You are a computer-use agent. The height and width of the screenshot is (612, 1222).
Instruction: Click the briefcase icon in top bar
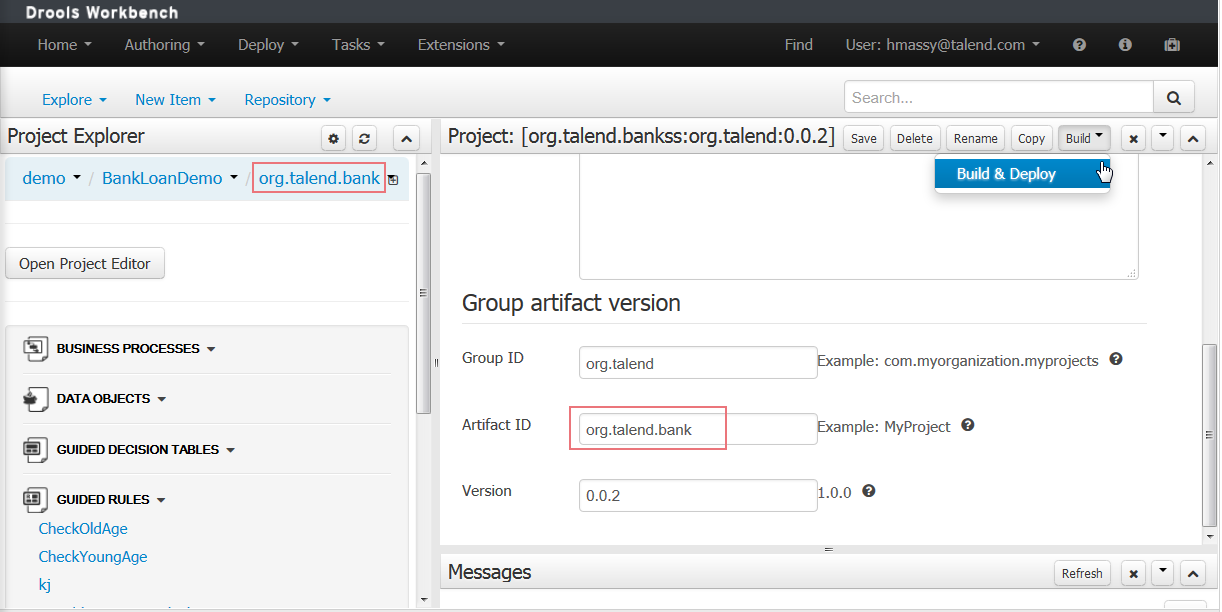coord(1172,45)
